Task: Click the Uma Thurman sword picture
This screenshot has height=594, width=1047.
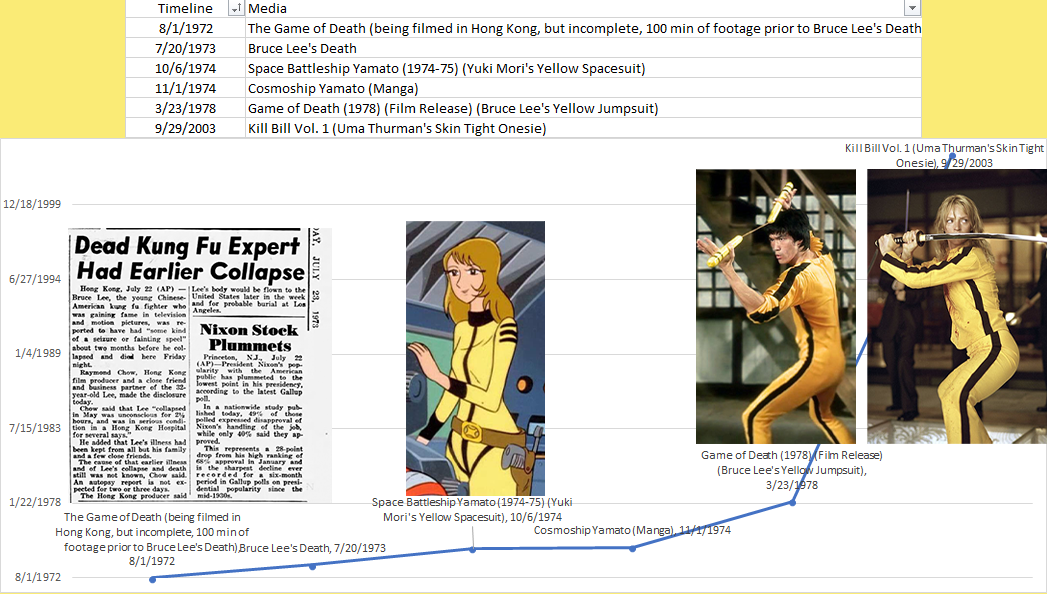Action: [x=956, y=306]
